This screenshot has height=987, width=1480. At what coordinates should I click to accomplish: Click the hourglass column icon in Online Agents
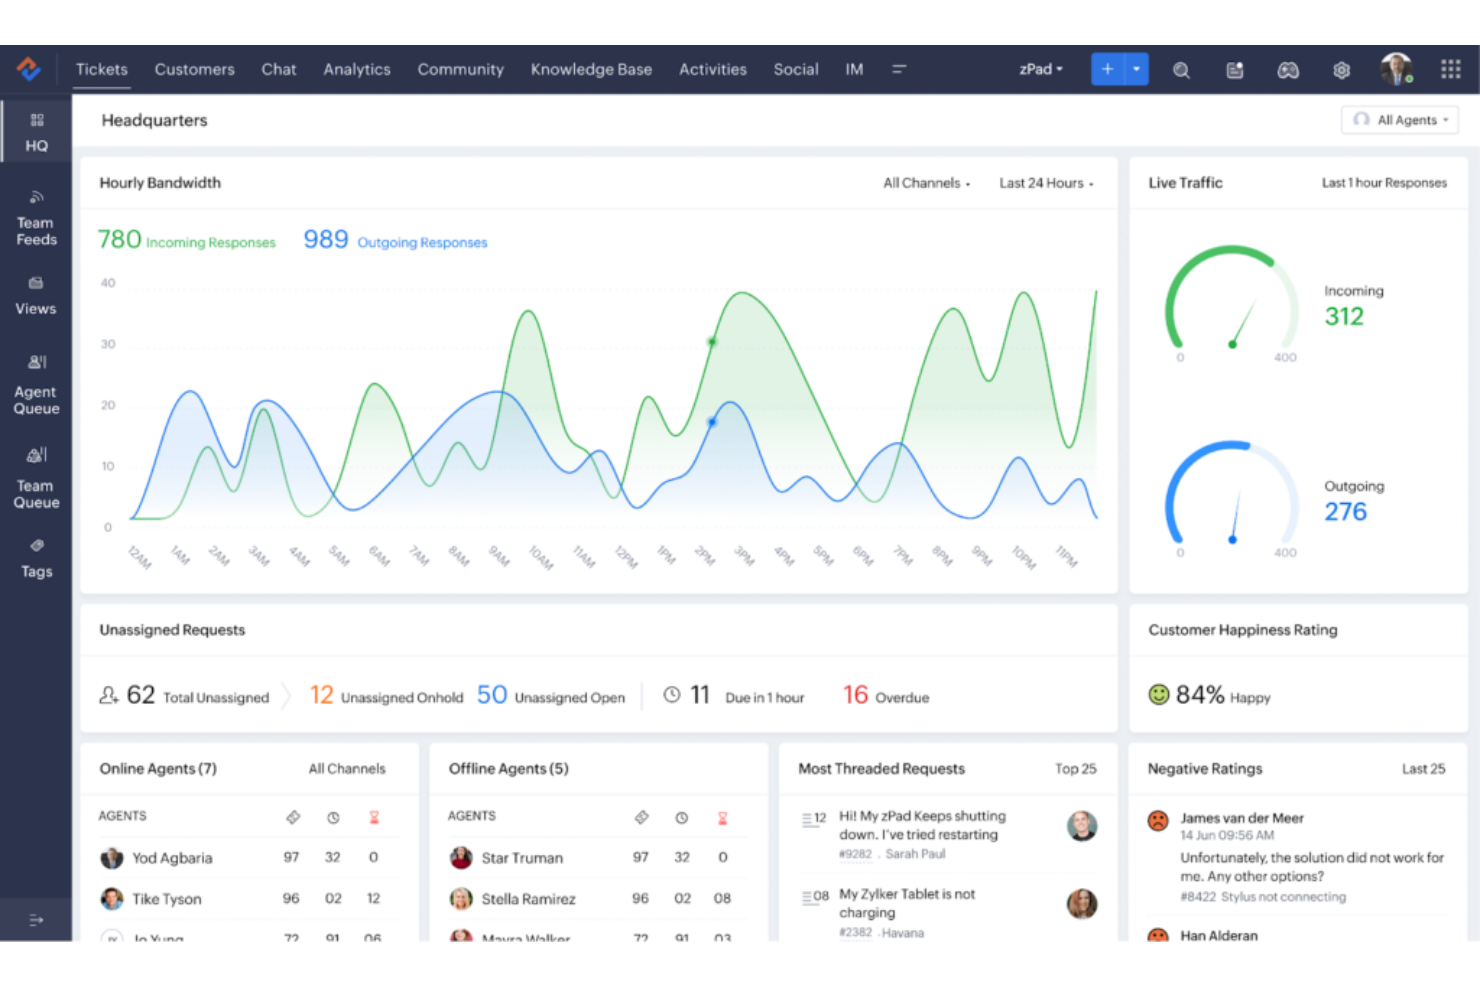pos(374,816)
